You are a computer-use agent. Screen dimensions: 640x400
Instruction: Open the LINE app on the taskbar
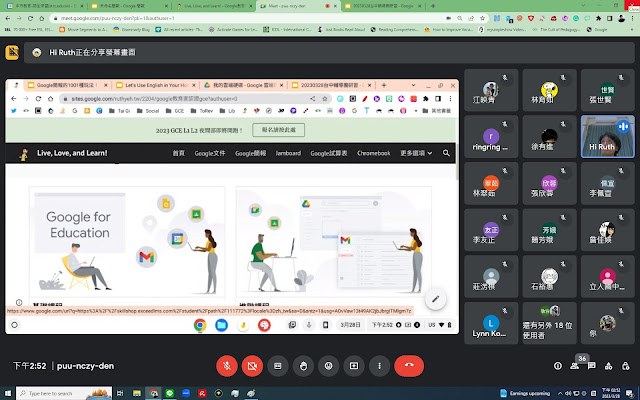click(170, 393)
